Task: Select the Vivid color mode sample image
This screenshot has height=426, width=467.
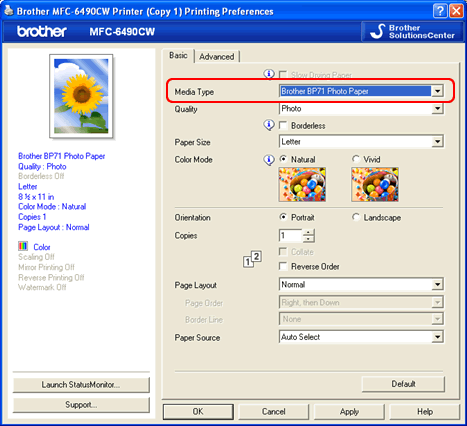Action: tap(375, 184)
